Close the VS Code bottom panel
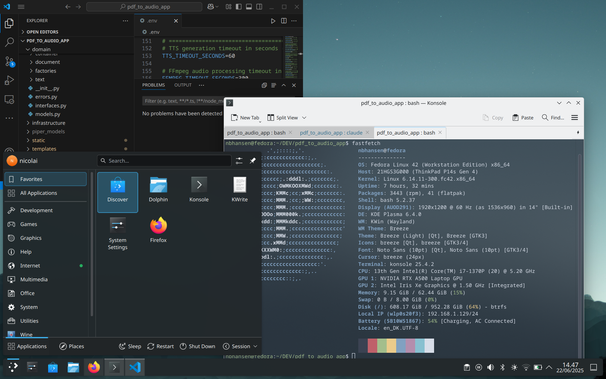Viewport: 606px width, 379px height. (294, 85)
